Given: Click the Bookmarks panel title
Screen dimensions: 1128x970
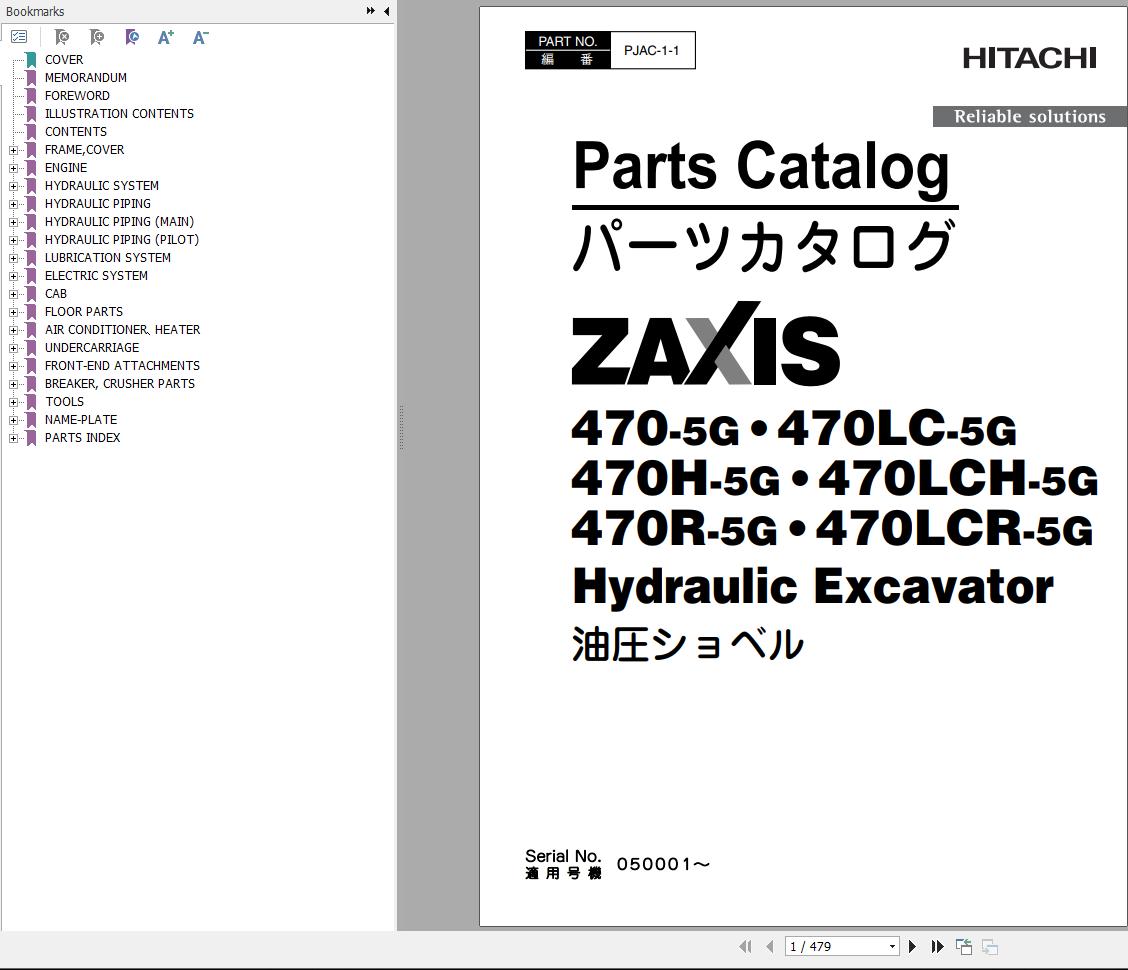Looking at the screenshot, I should click(35, 12).
